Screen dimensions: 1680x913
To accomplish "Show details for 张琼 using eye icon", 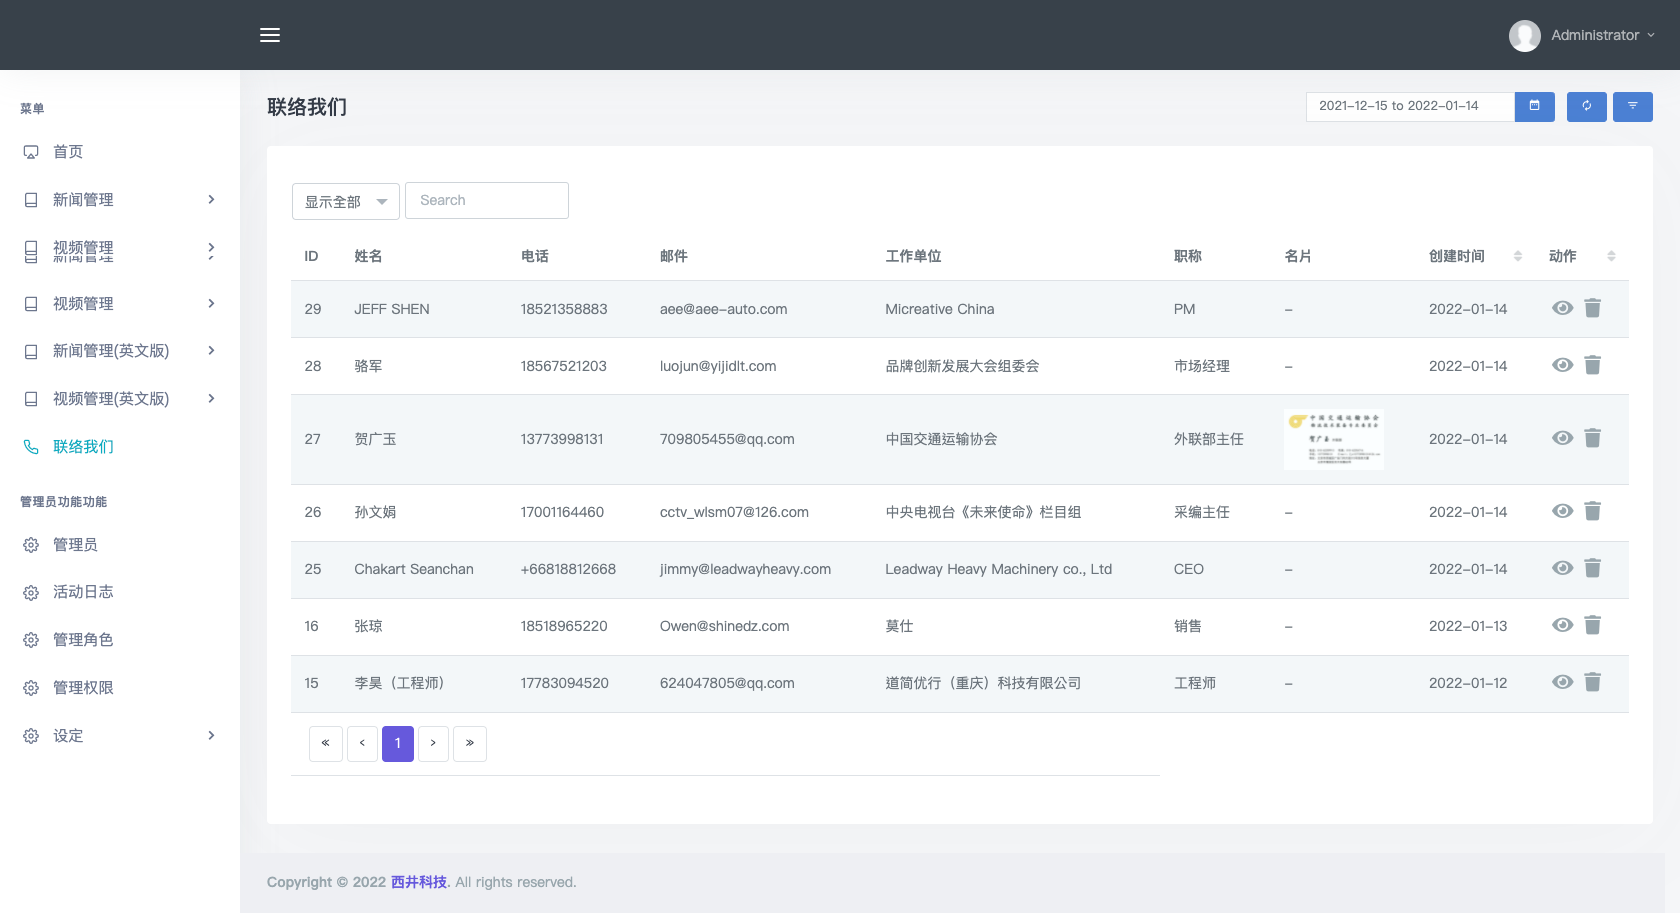I will (x=1562, y=626).
